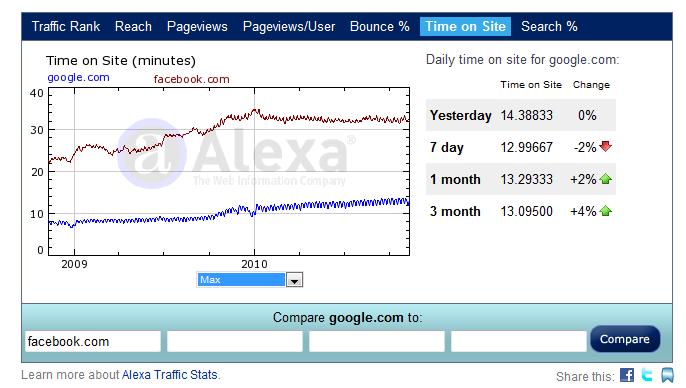Screen dimensions: 686x388
Task: Click the 3 month value 13.09500
Action: click(x=527, y=212)
